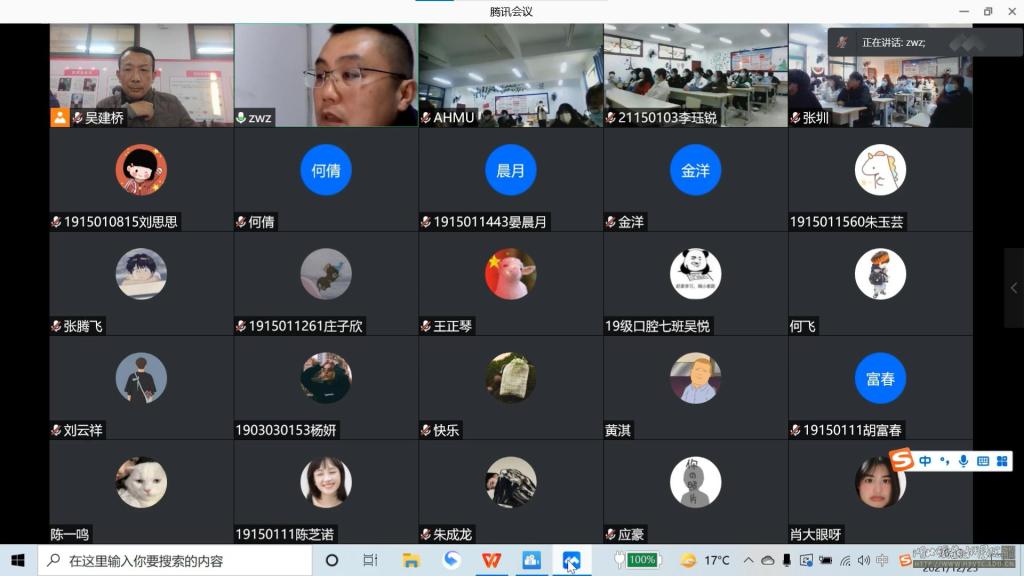Start Sogou voice input microphone

click(963, 461)
